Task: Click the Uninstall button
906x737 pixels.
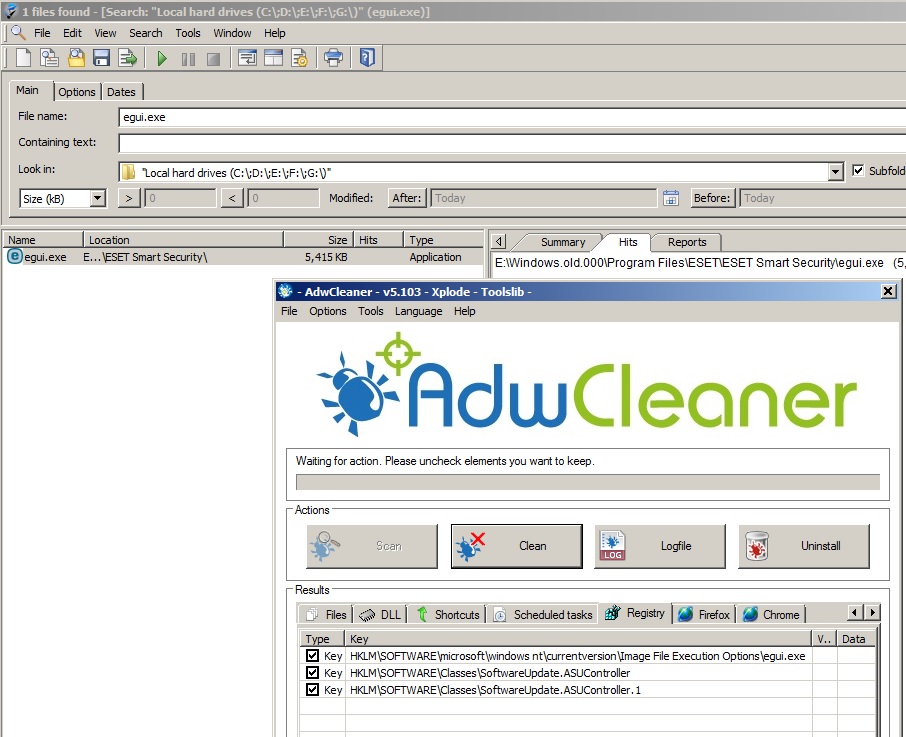Action: (804, 546)
